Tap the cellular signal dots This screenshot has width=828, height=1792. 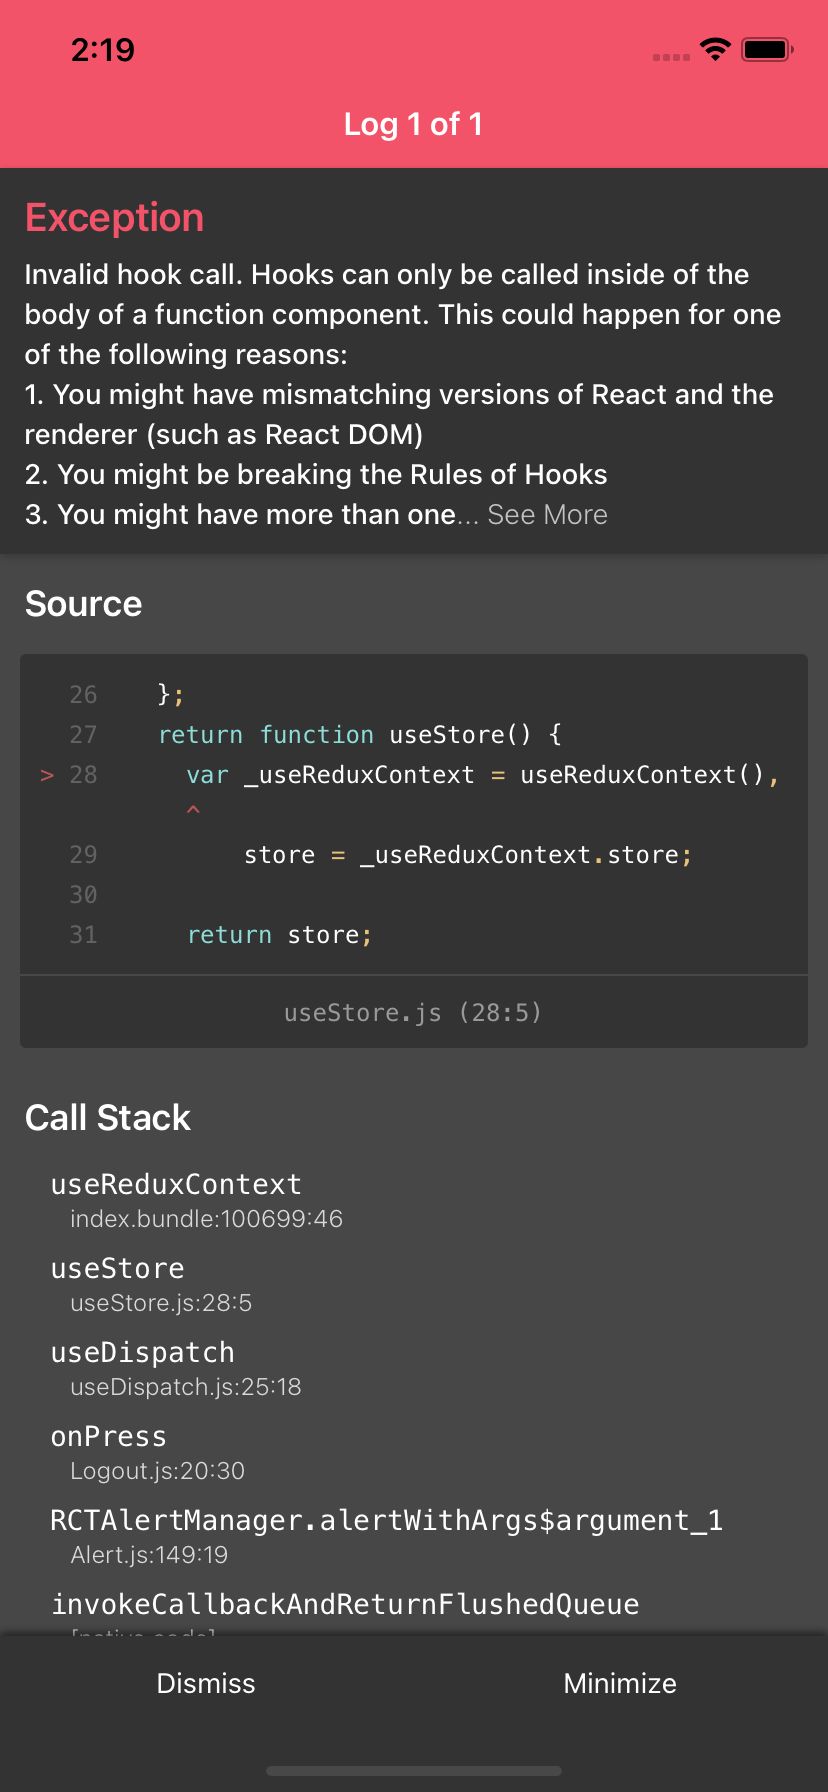[x=671, y=57]
